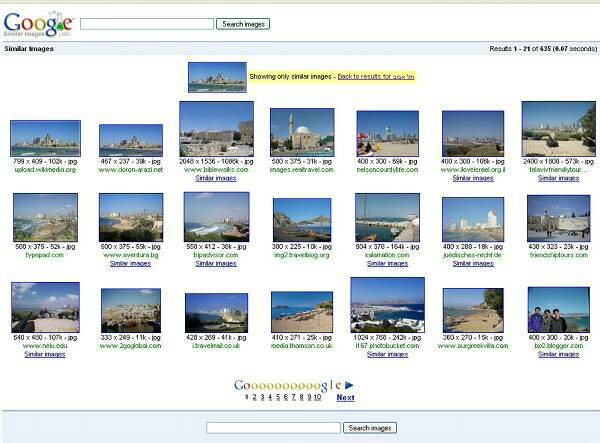600x443 pixels.
Task: Open the typepad.com coastline thumbnail
Action: 45,217
